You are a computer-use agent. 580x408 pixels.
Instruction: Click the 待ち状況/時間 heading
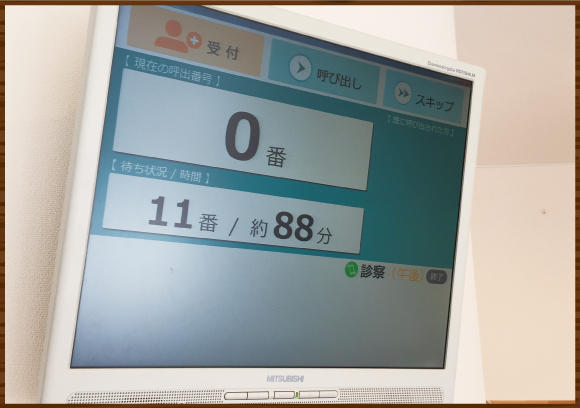click(161, 172)
